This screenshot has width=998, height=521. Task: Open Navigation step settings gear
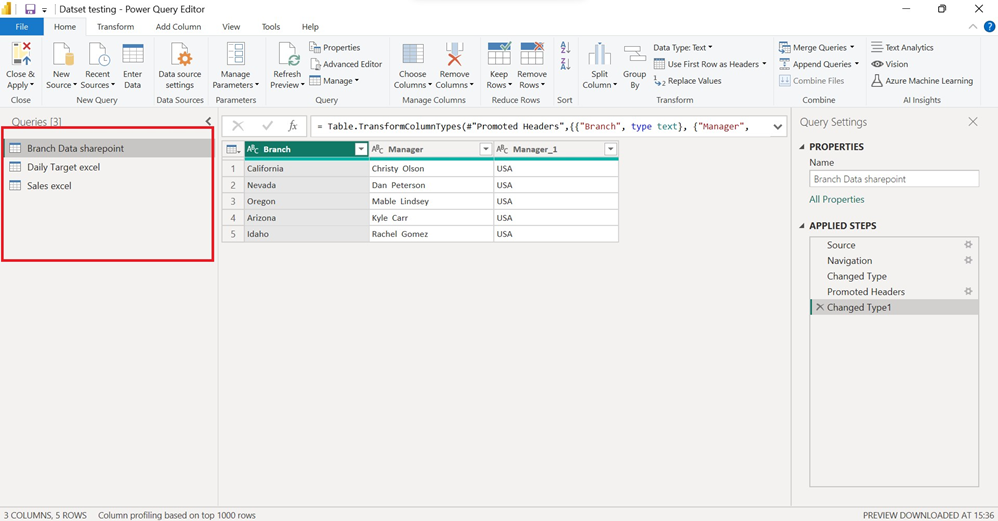(x=968, y=260)
